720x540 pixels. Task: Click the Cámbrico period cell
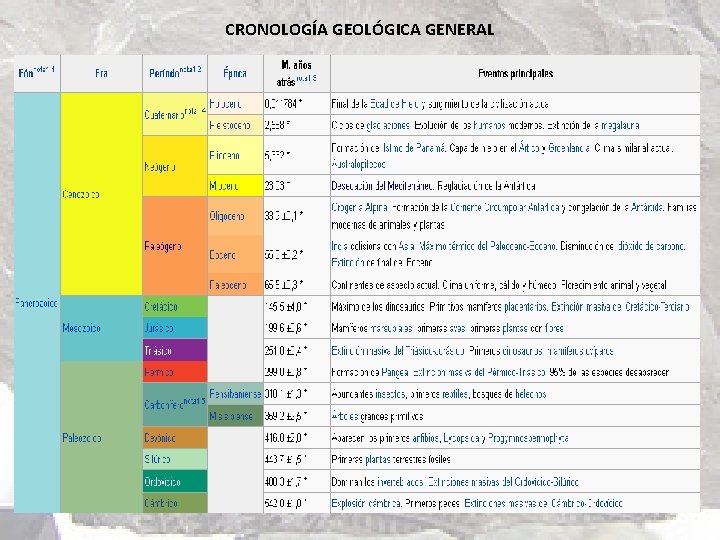[175, 503]
